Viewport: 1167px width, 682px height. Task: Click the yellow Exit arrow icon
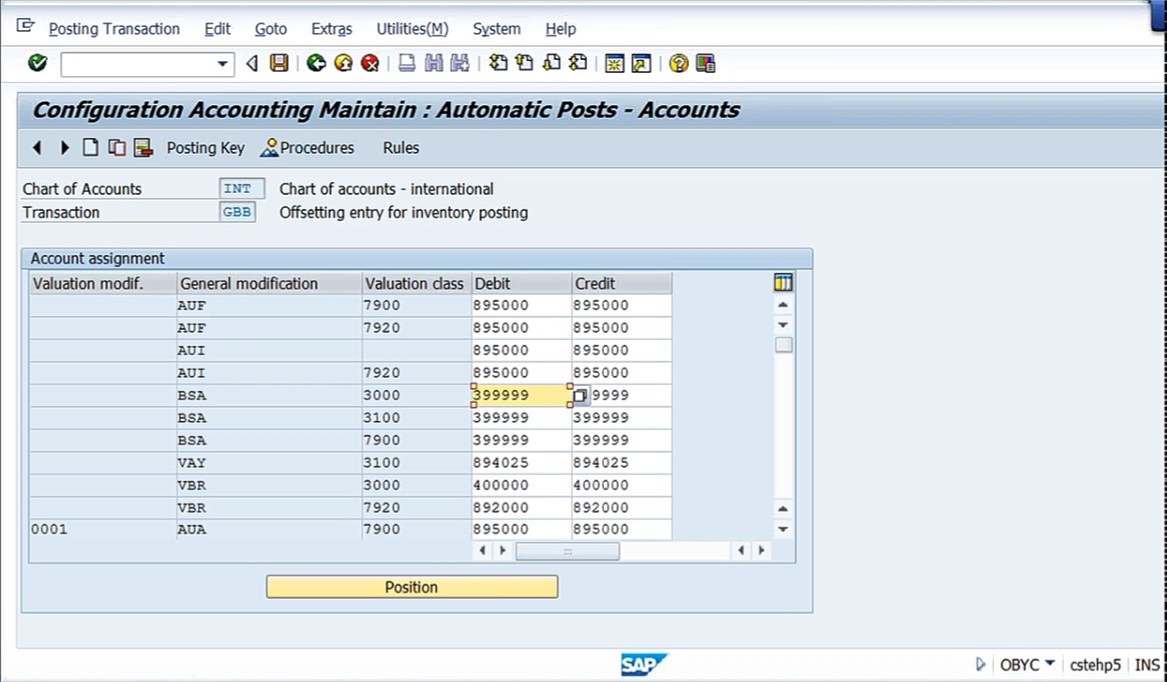(x=343, y=63)
